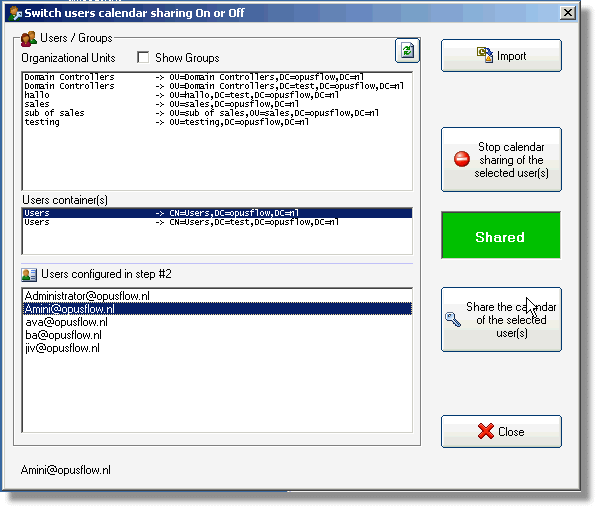Close the dialog with the title bar X

(x=567, y=13)
